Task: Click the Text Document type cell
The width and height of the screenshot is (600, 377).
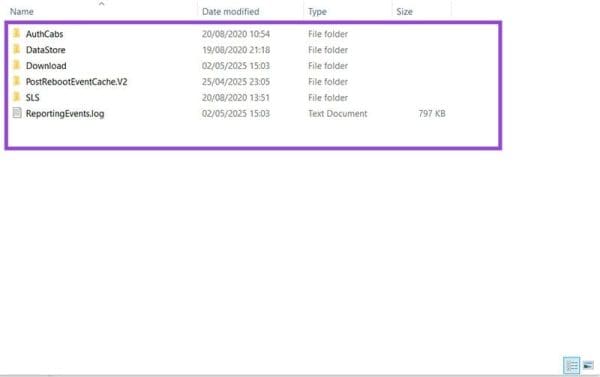Action: coord(338,114)
